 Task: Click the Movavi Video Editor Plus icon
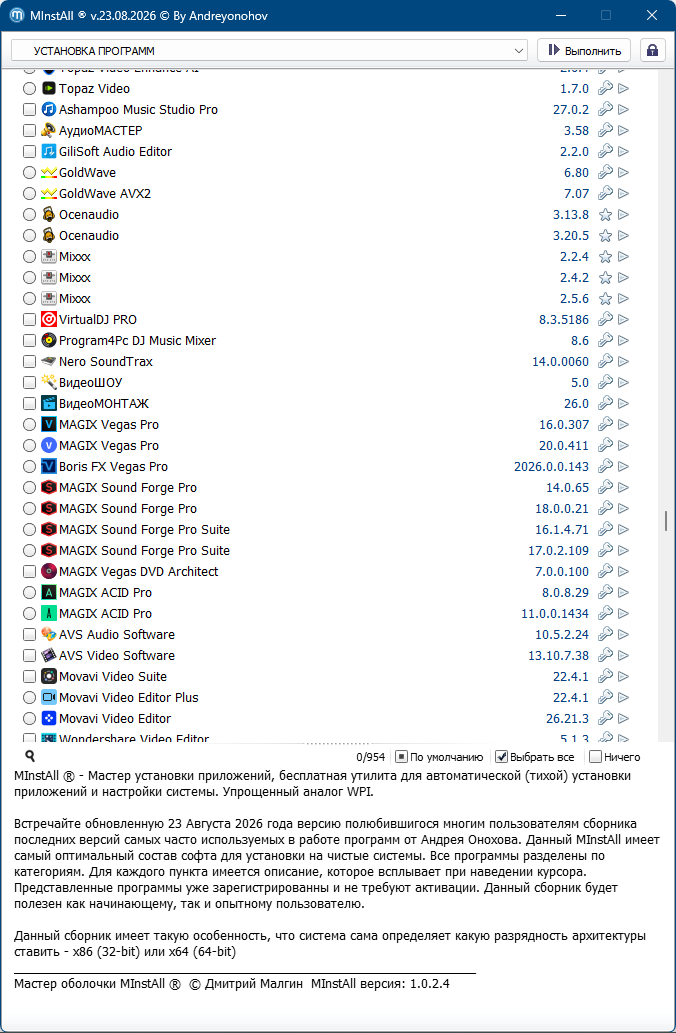(49, 697)
